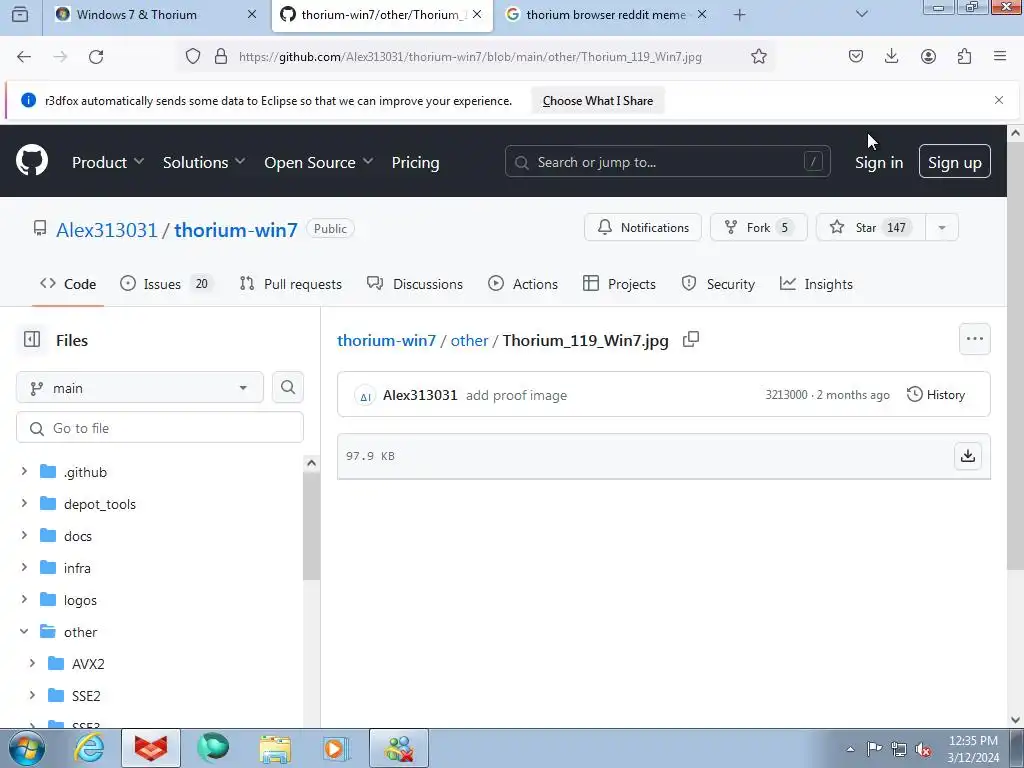Click Choose What I Share button

point(598,101)
